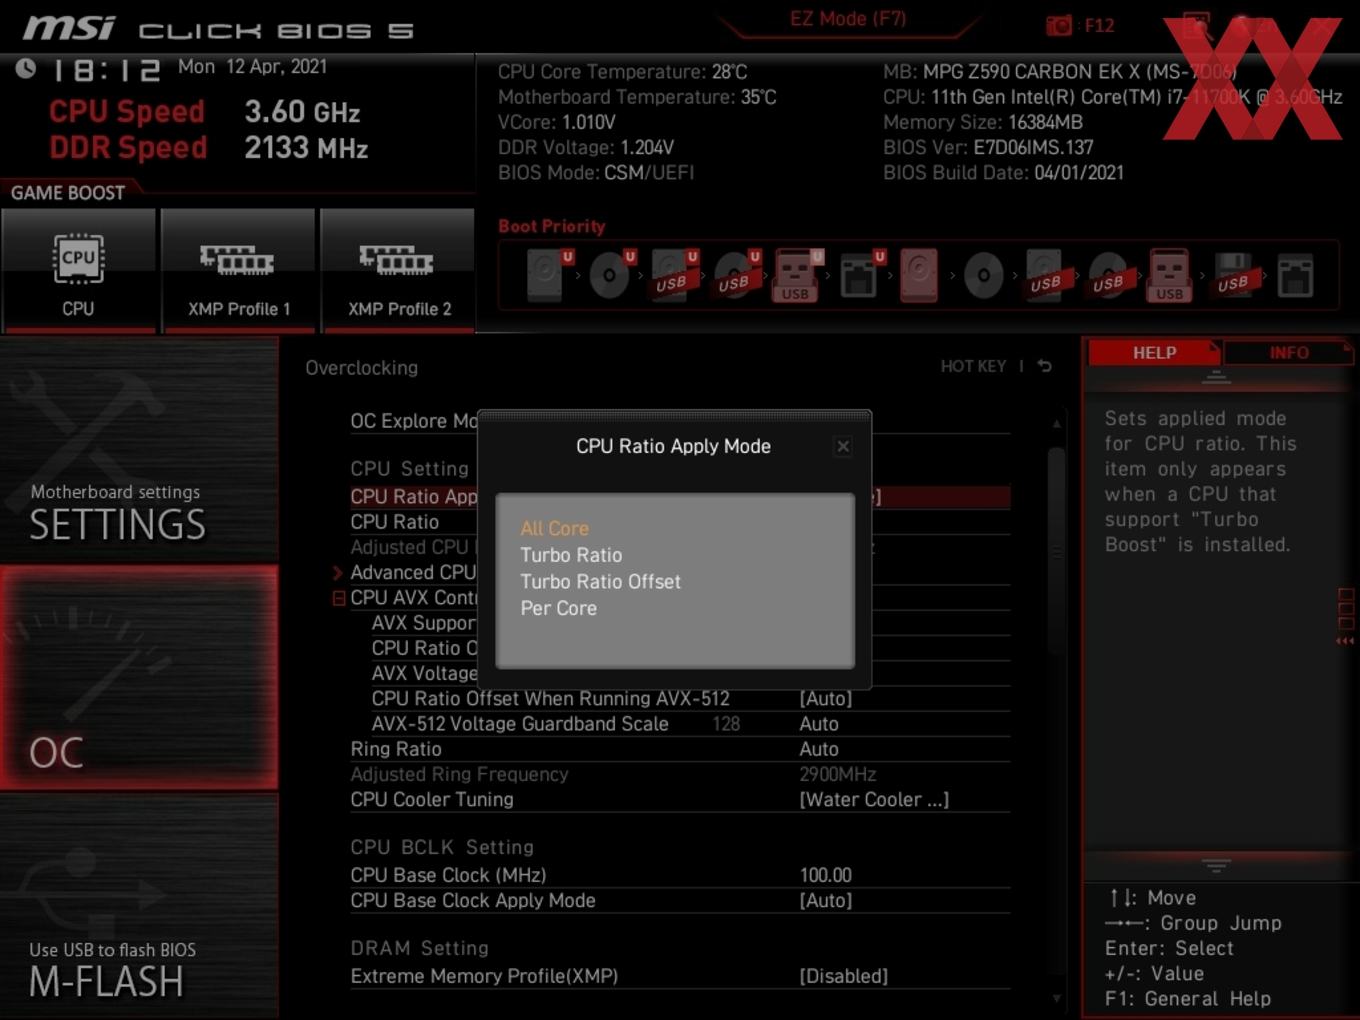The image size is (1360, 1020).
Task: Click scroll-up arrow of settings list
Action: pyautogui.click(x=1056, y=424)
